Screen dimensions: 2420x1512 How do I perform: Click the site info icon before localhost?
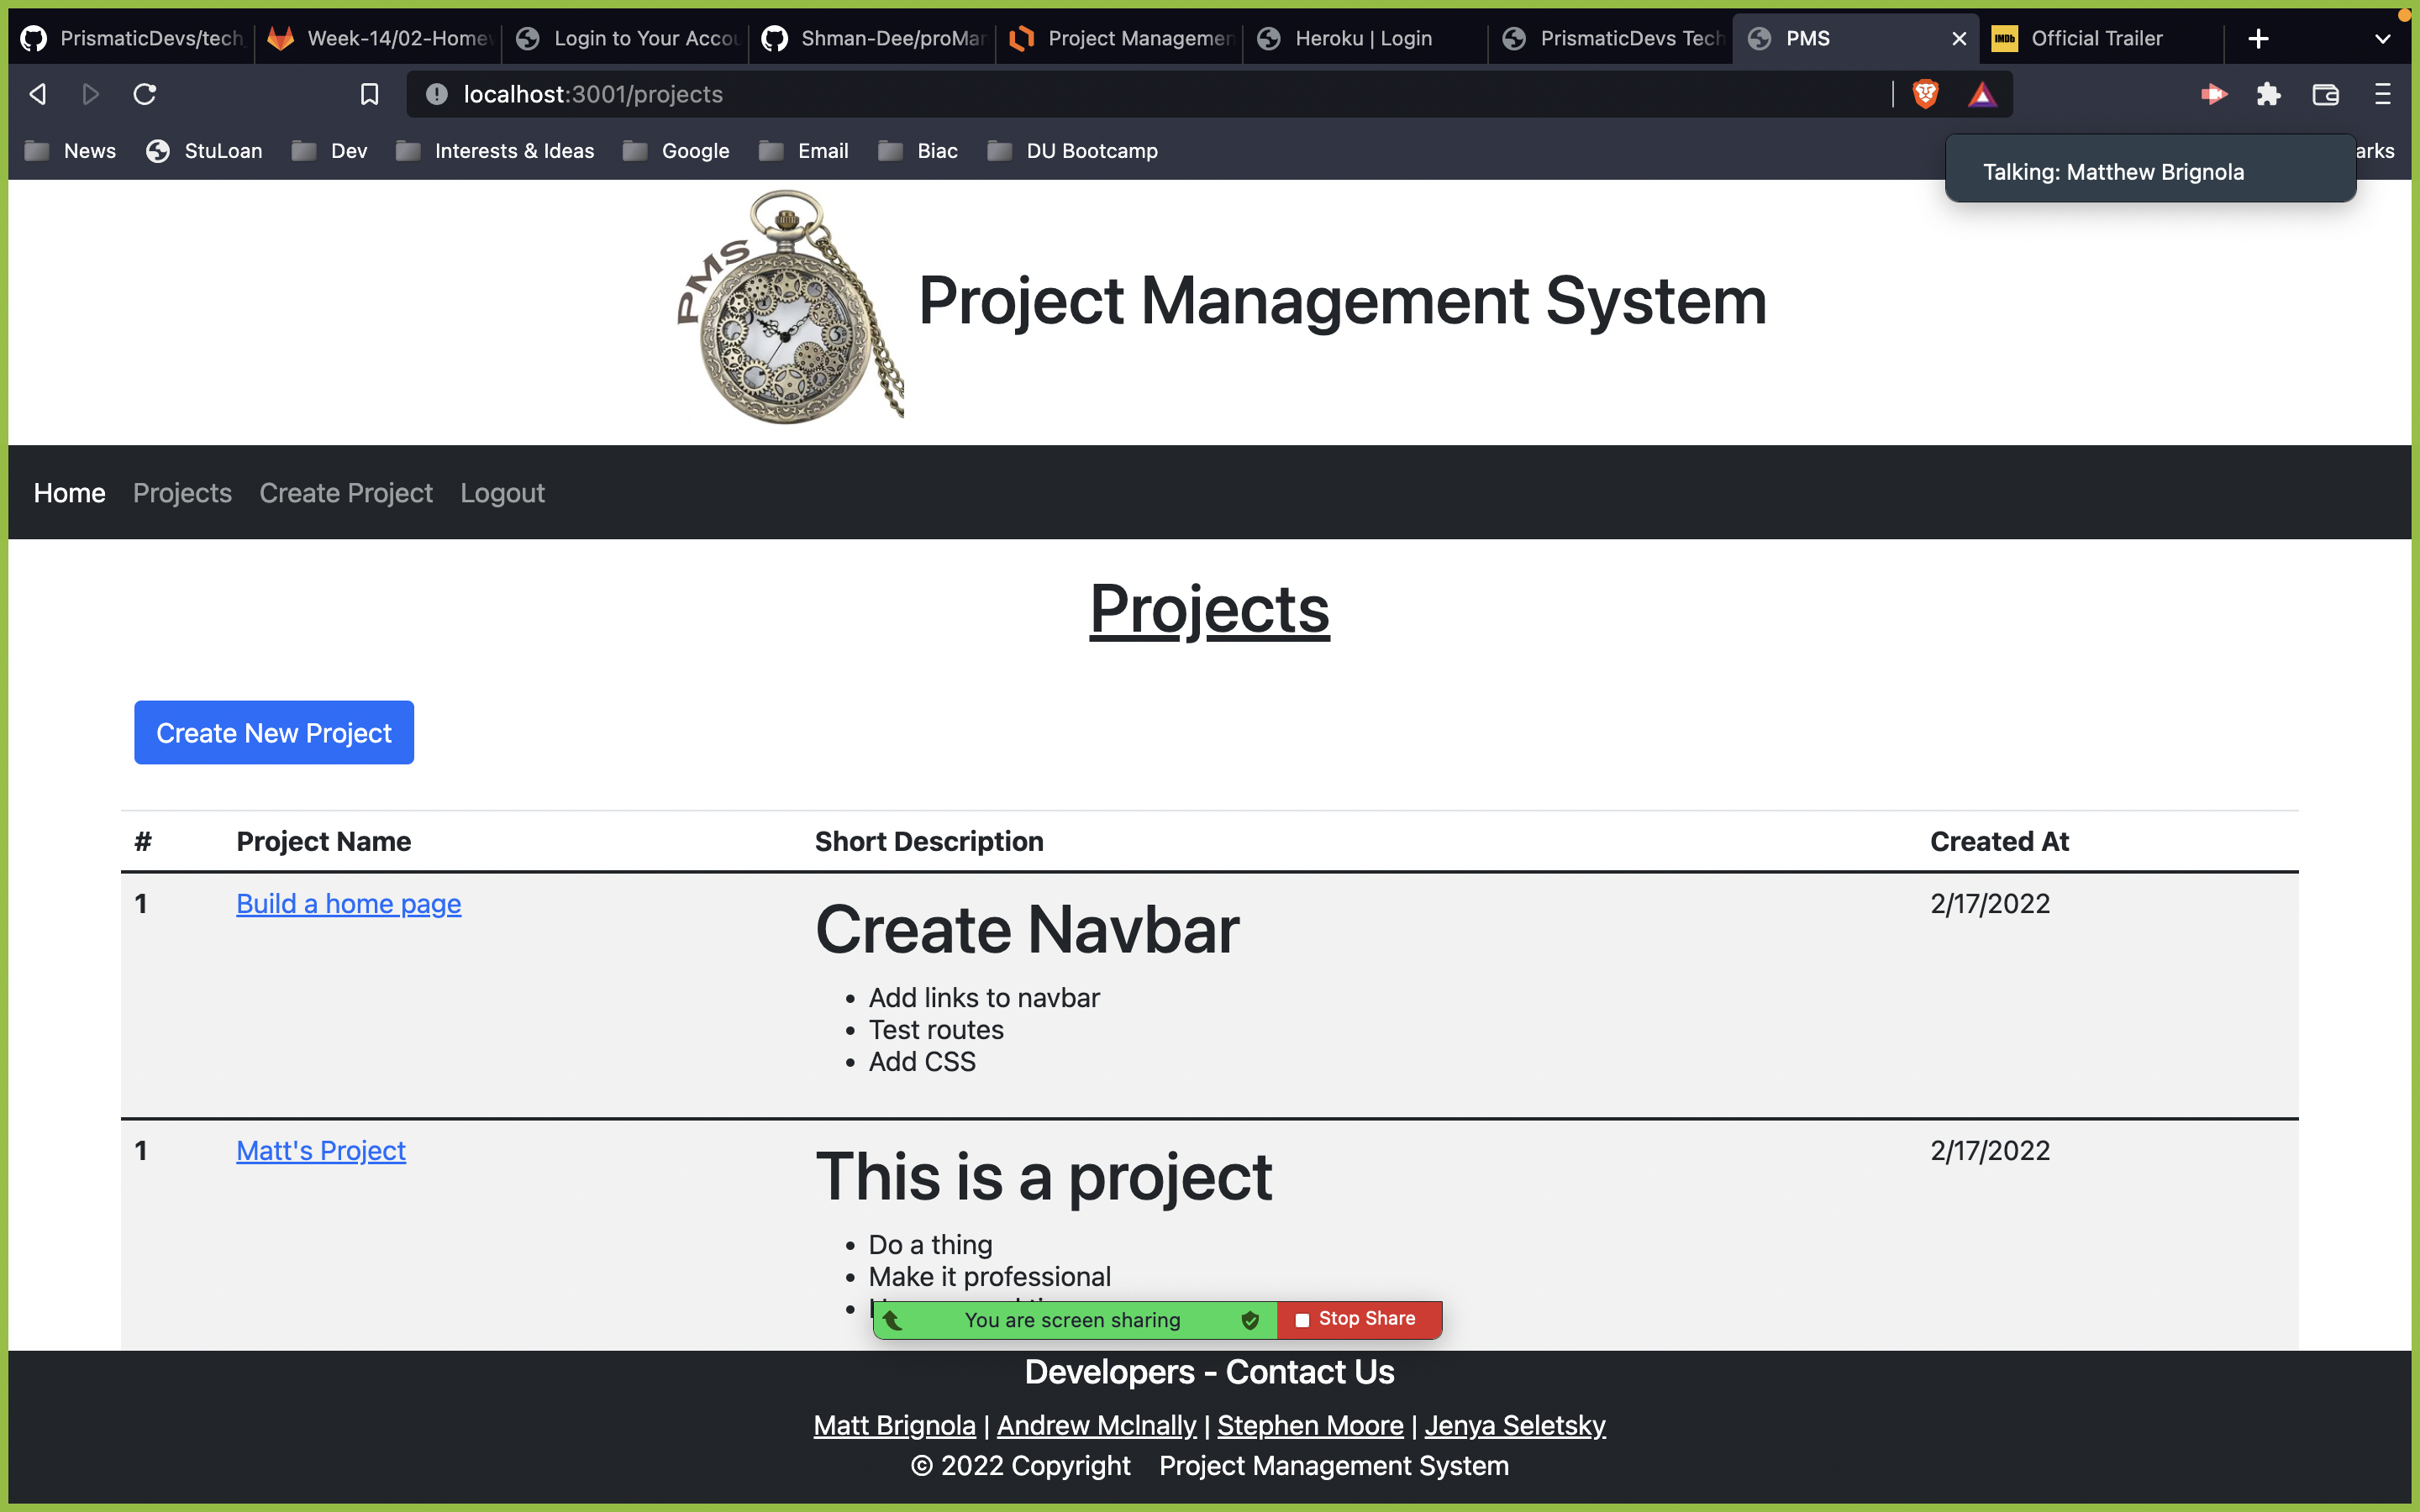pos(437,94)
